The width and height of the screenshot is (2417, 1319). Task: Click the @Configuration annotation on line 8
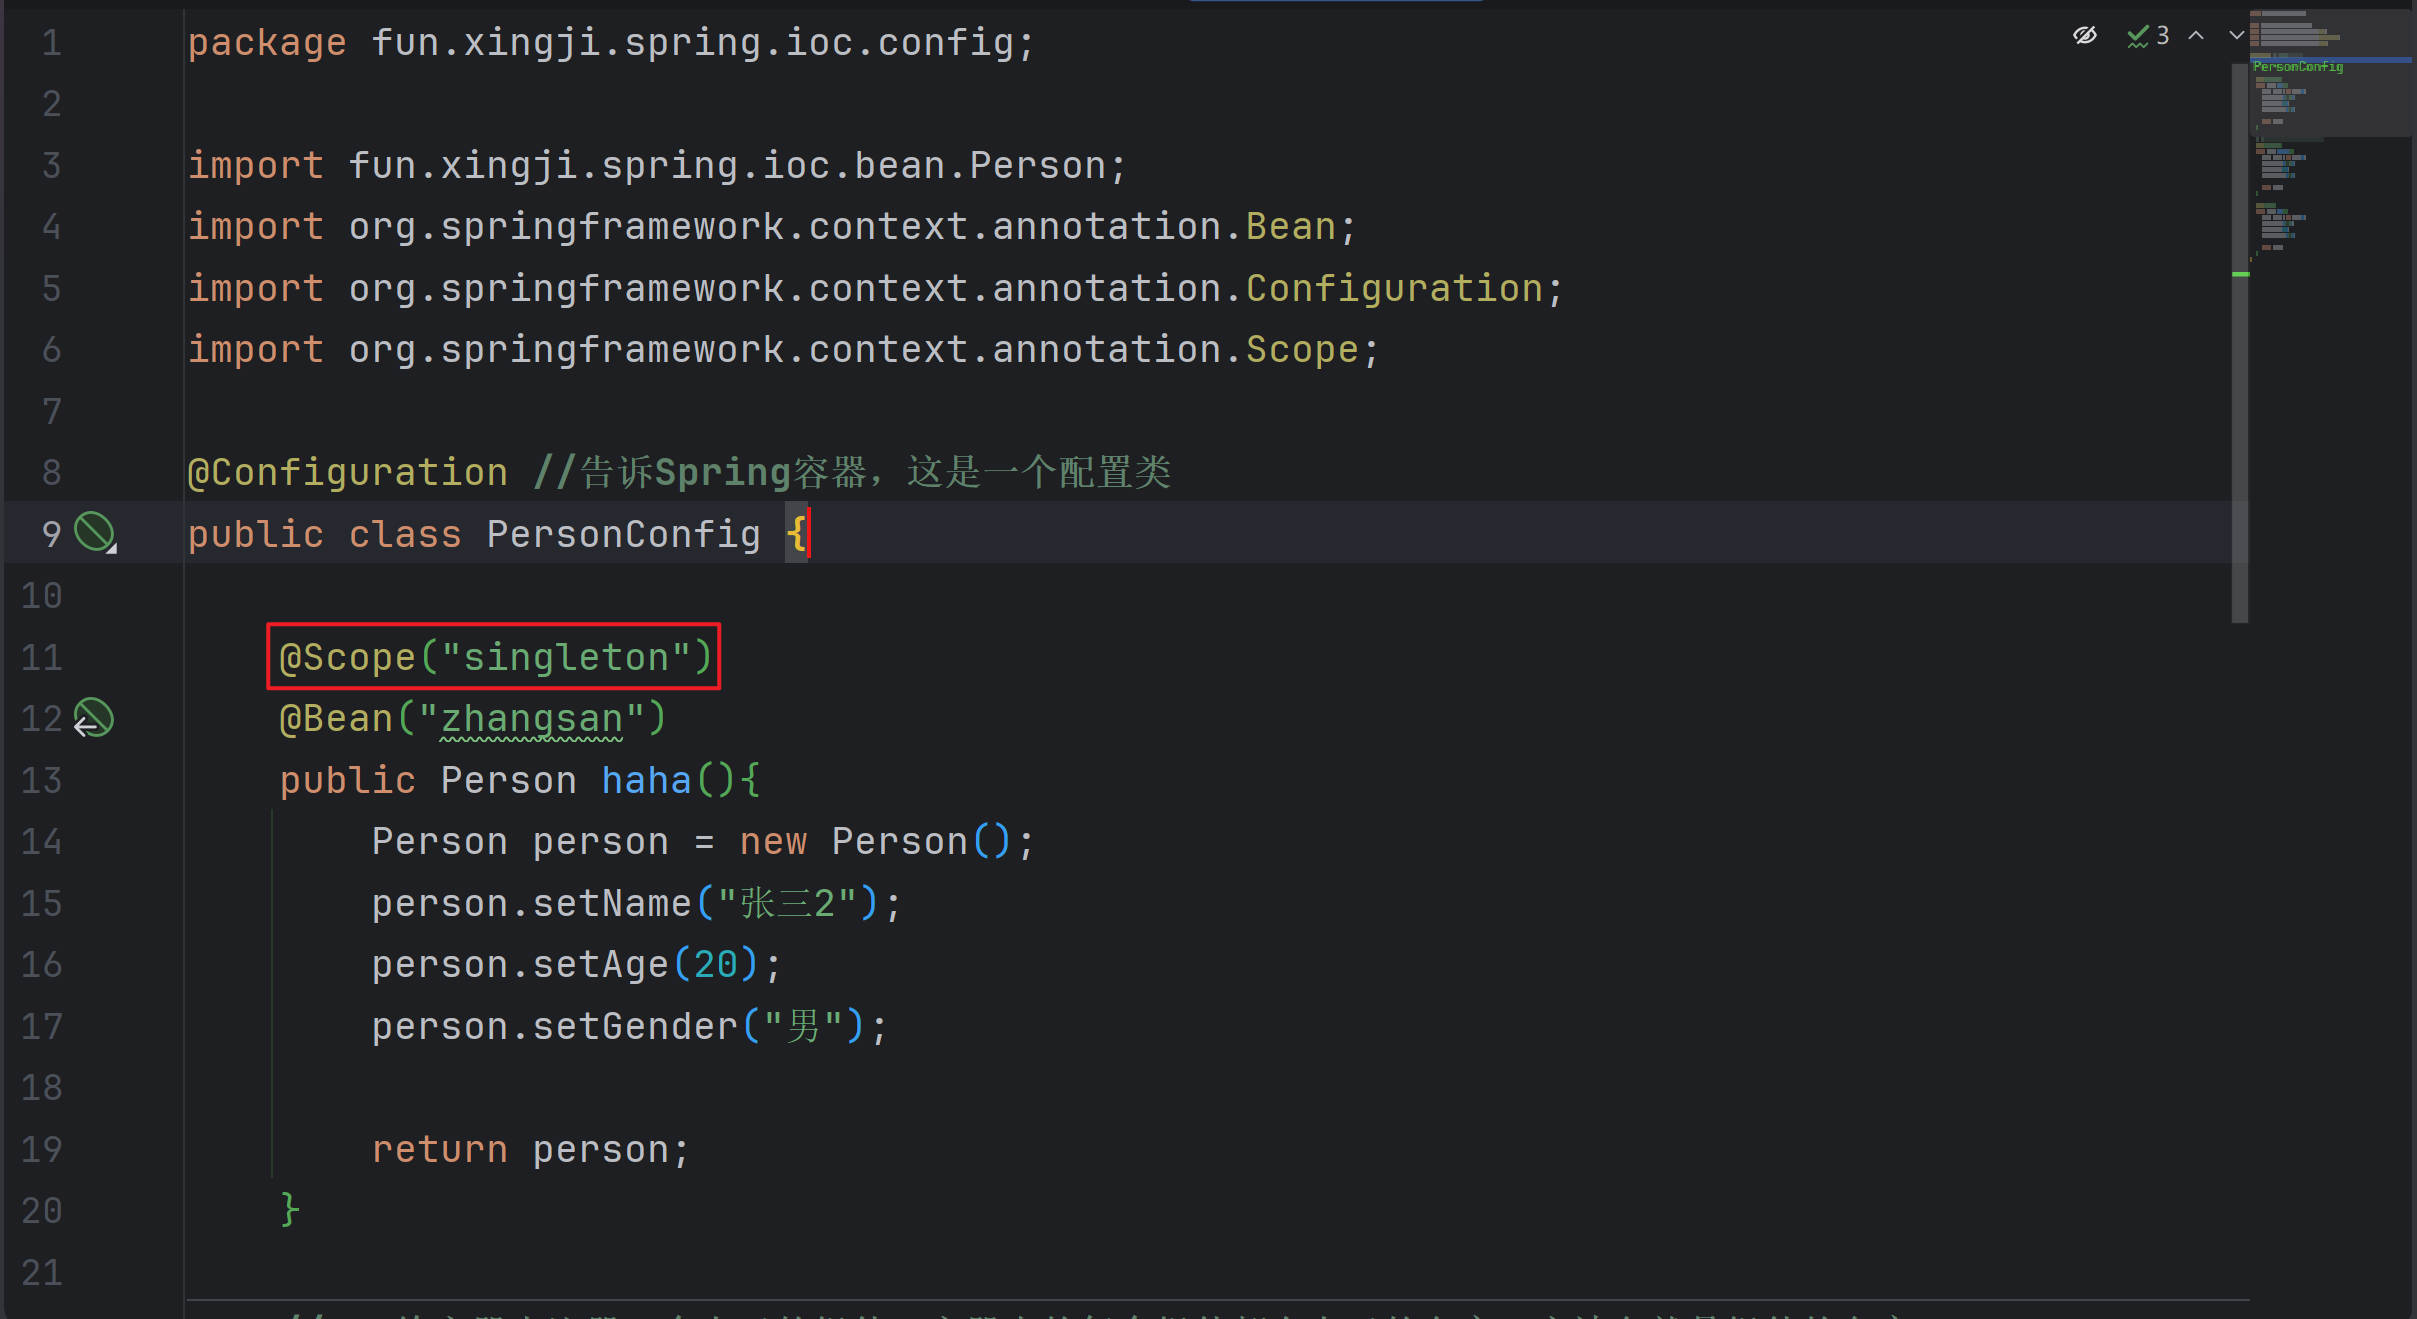tap(347, 472)
